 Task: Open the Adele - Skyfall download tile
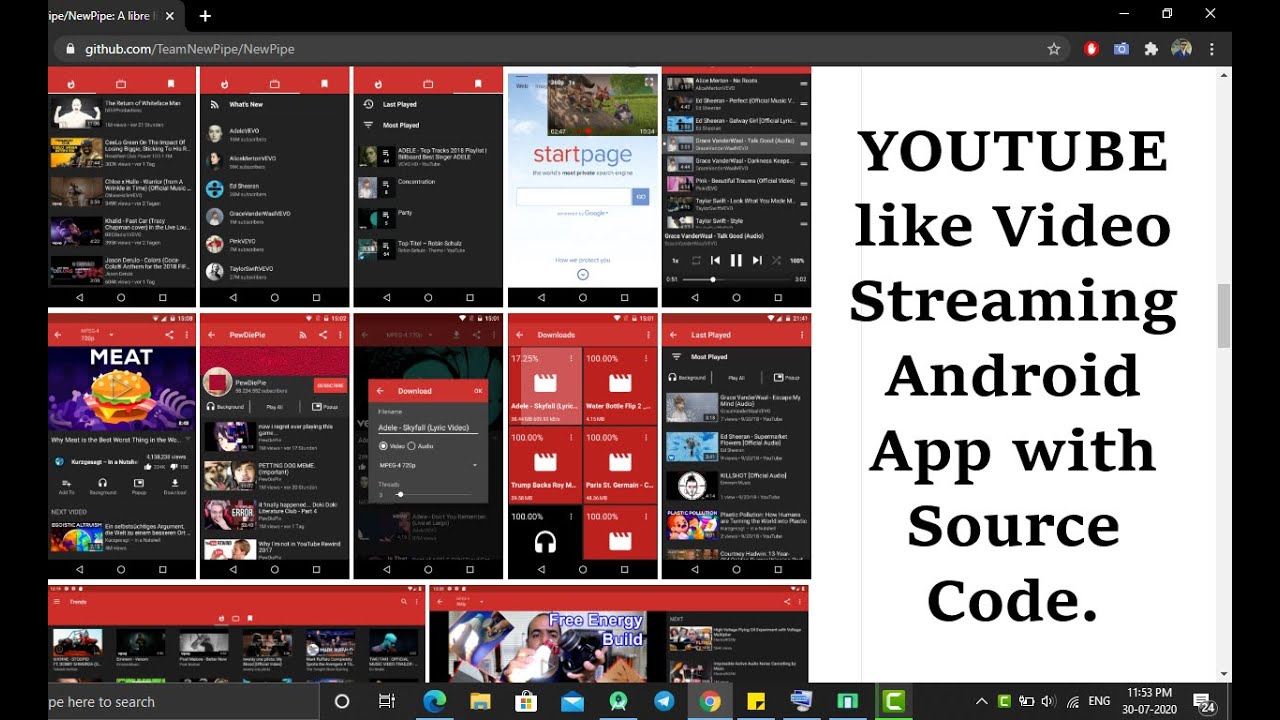(543, 387)
